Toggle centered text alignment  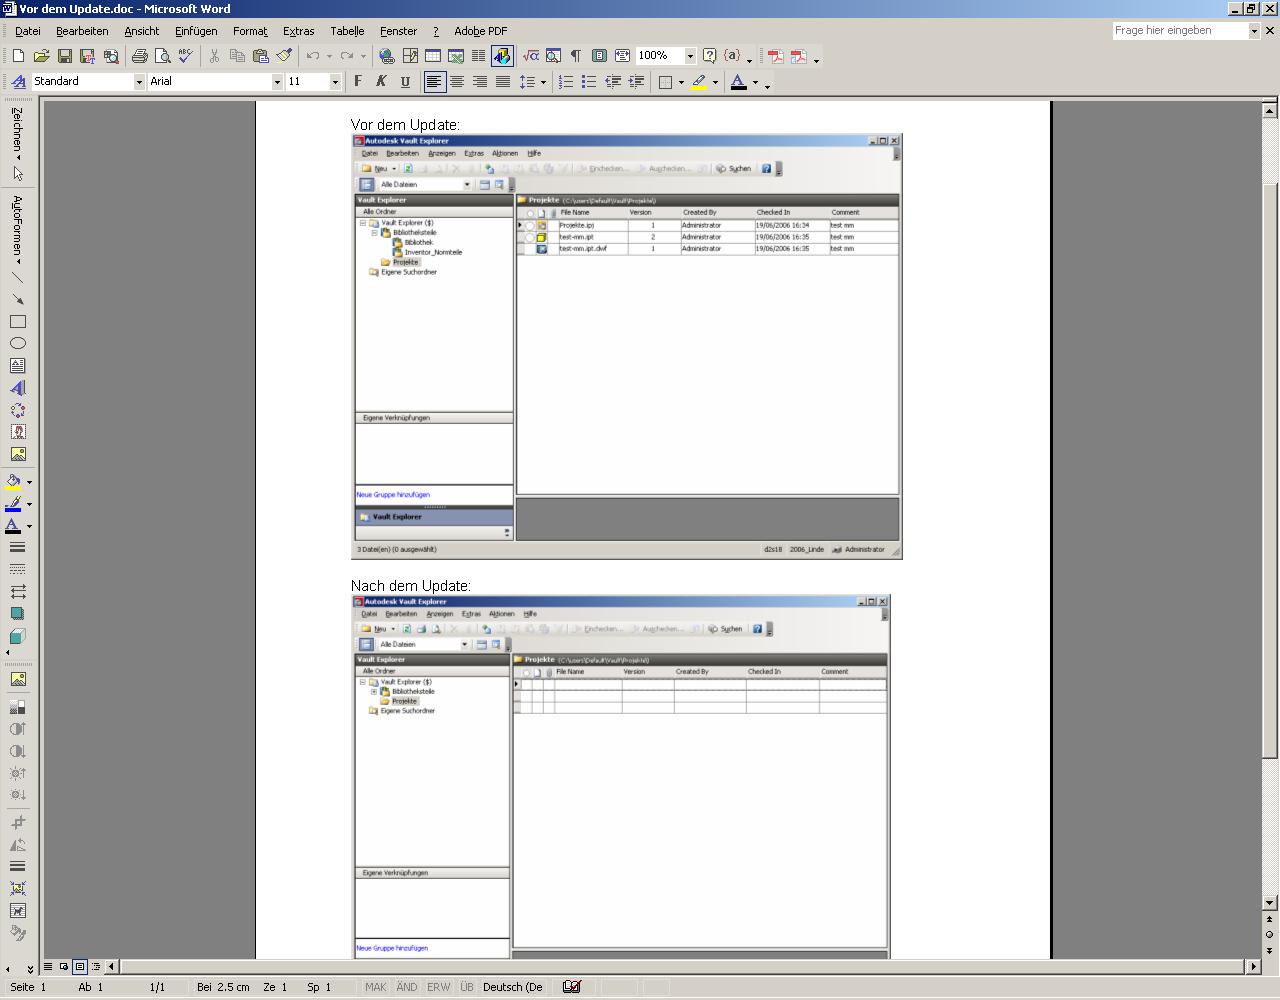[457, 82]
